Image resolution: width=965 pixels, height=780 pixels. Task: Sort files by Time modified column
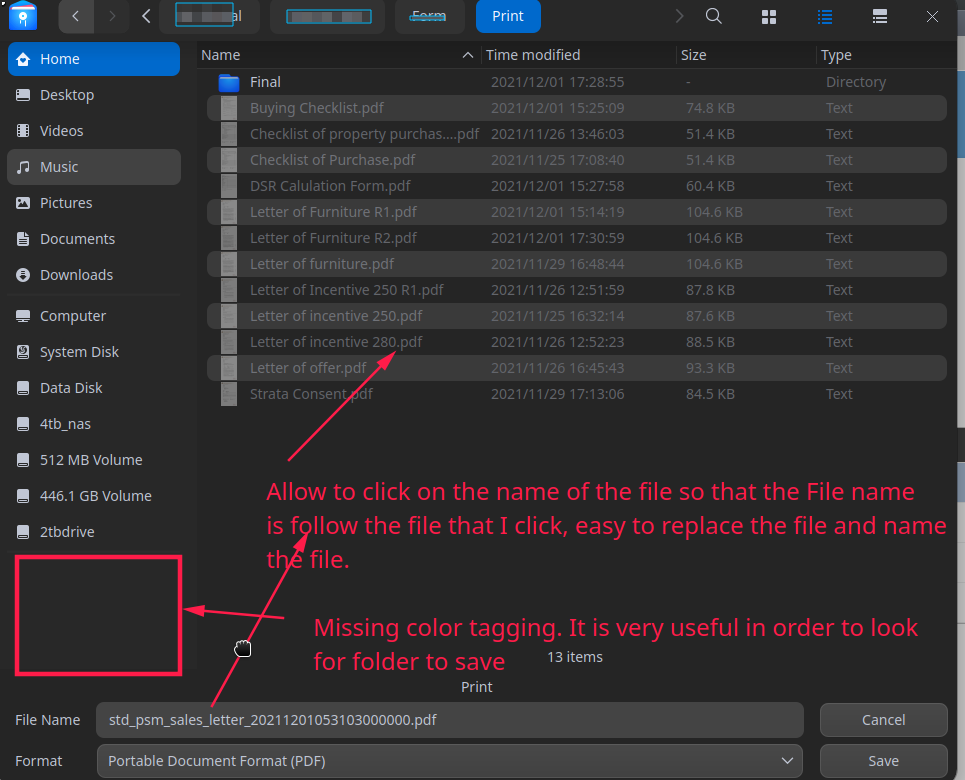[x=533, y=55]
